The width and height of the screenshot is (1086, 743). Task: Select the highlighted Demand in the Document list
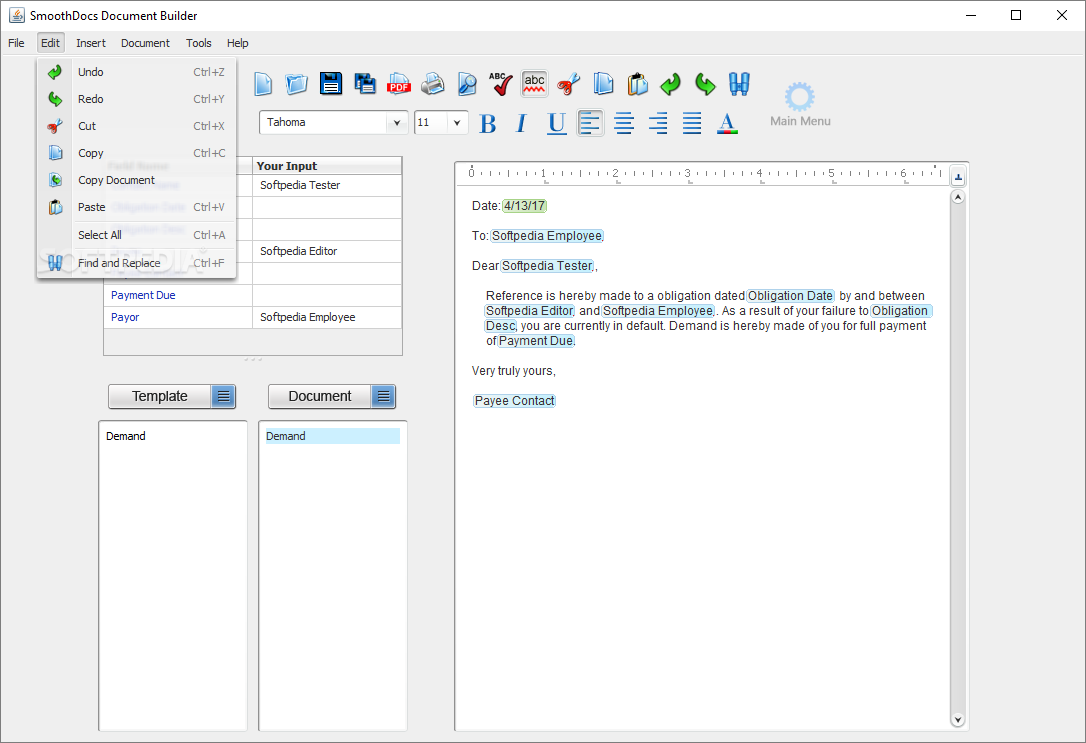332,436
